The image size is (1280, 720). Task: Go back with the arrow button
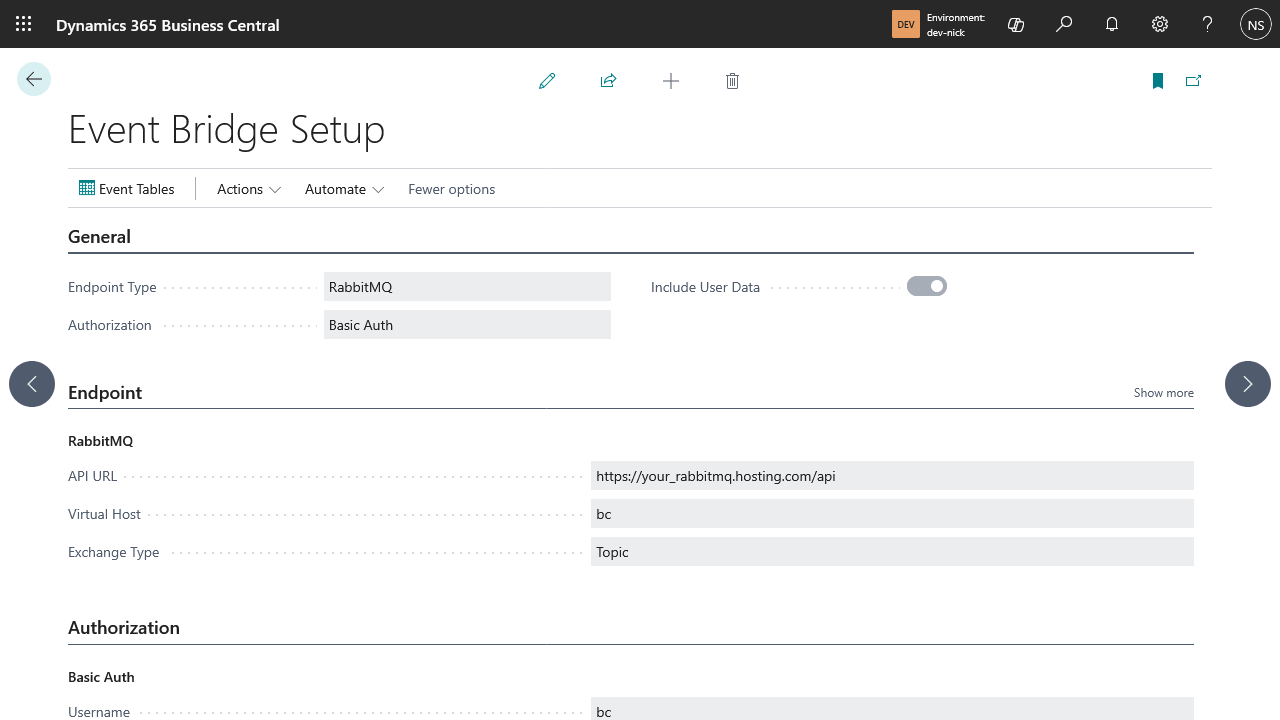pyautogui.click(x=34, y=79)
